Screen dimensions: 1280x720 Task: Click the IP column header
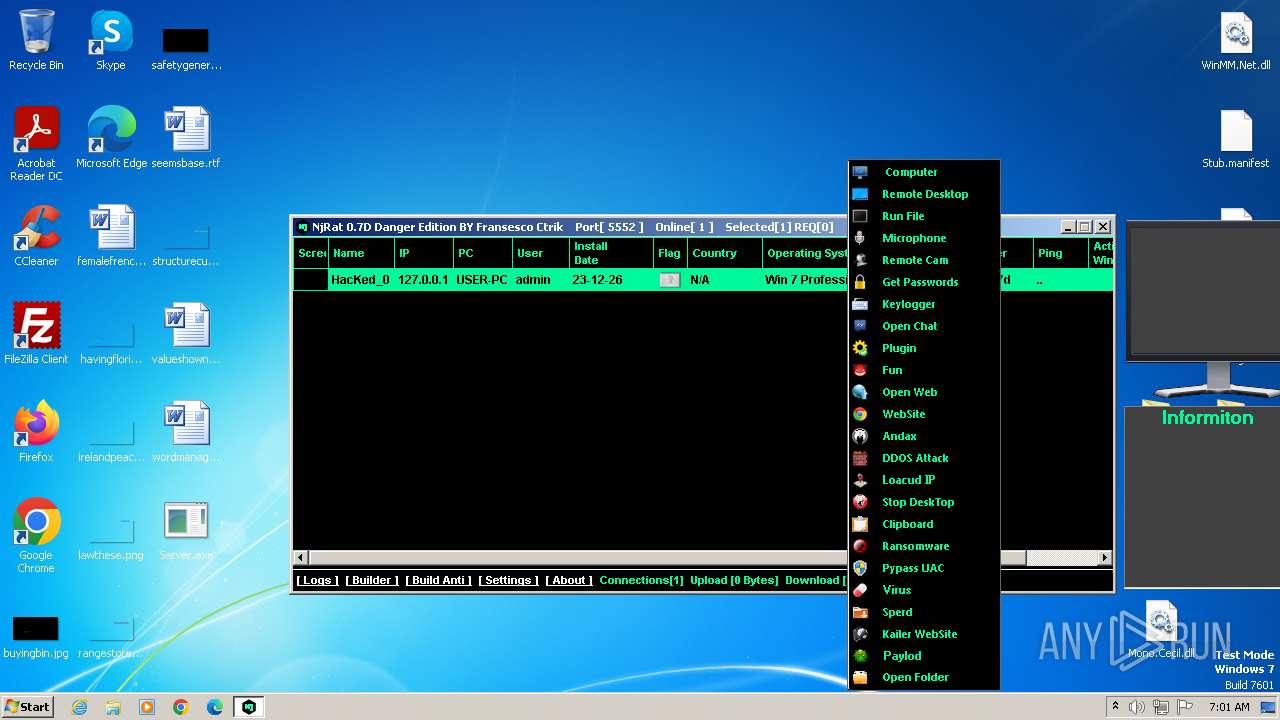pyautogui.click(x=424, y=253)
